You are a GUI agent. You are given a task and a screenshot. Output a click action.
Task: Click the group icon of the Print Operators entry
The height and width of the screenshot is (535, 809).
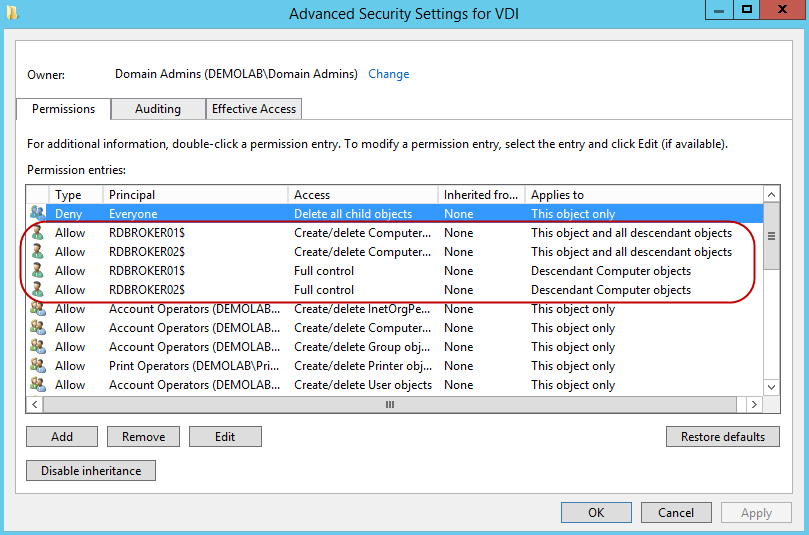click(38, 366)
